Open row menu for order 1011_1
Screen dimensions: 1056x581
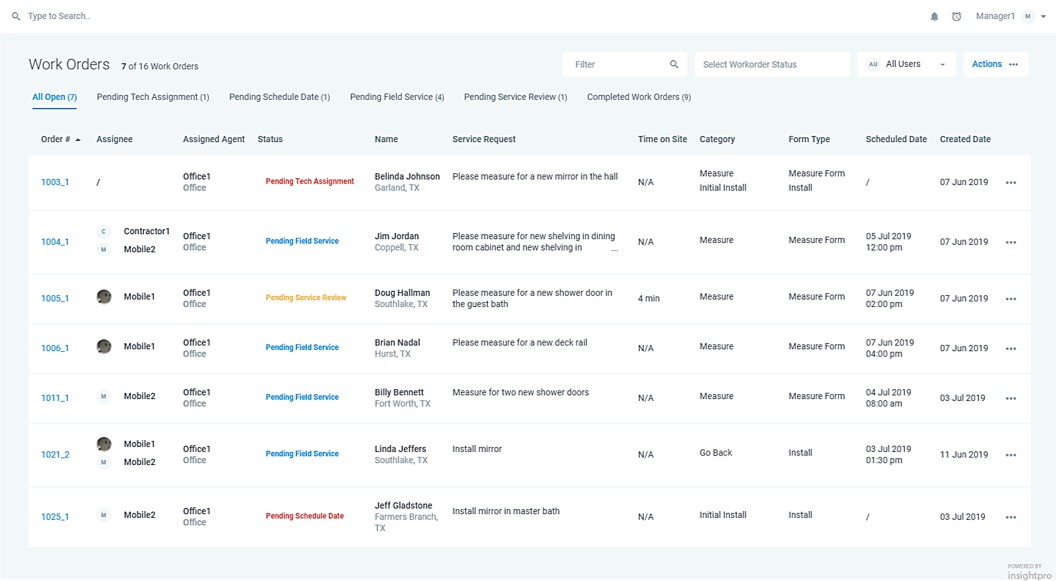click(x=1011, y=399)
